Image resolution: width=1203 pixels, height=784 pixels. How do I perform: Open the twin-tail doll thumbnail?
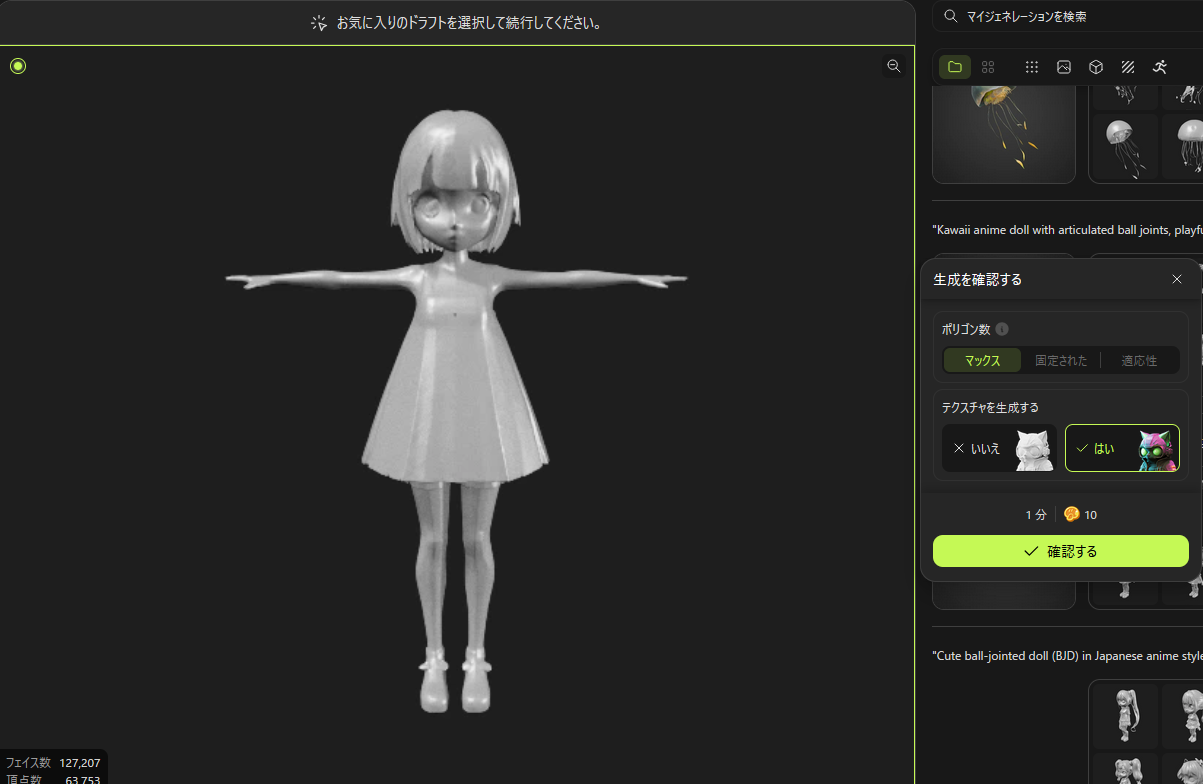tap(1124, 716)
